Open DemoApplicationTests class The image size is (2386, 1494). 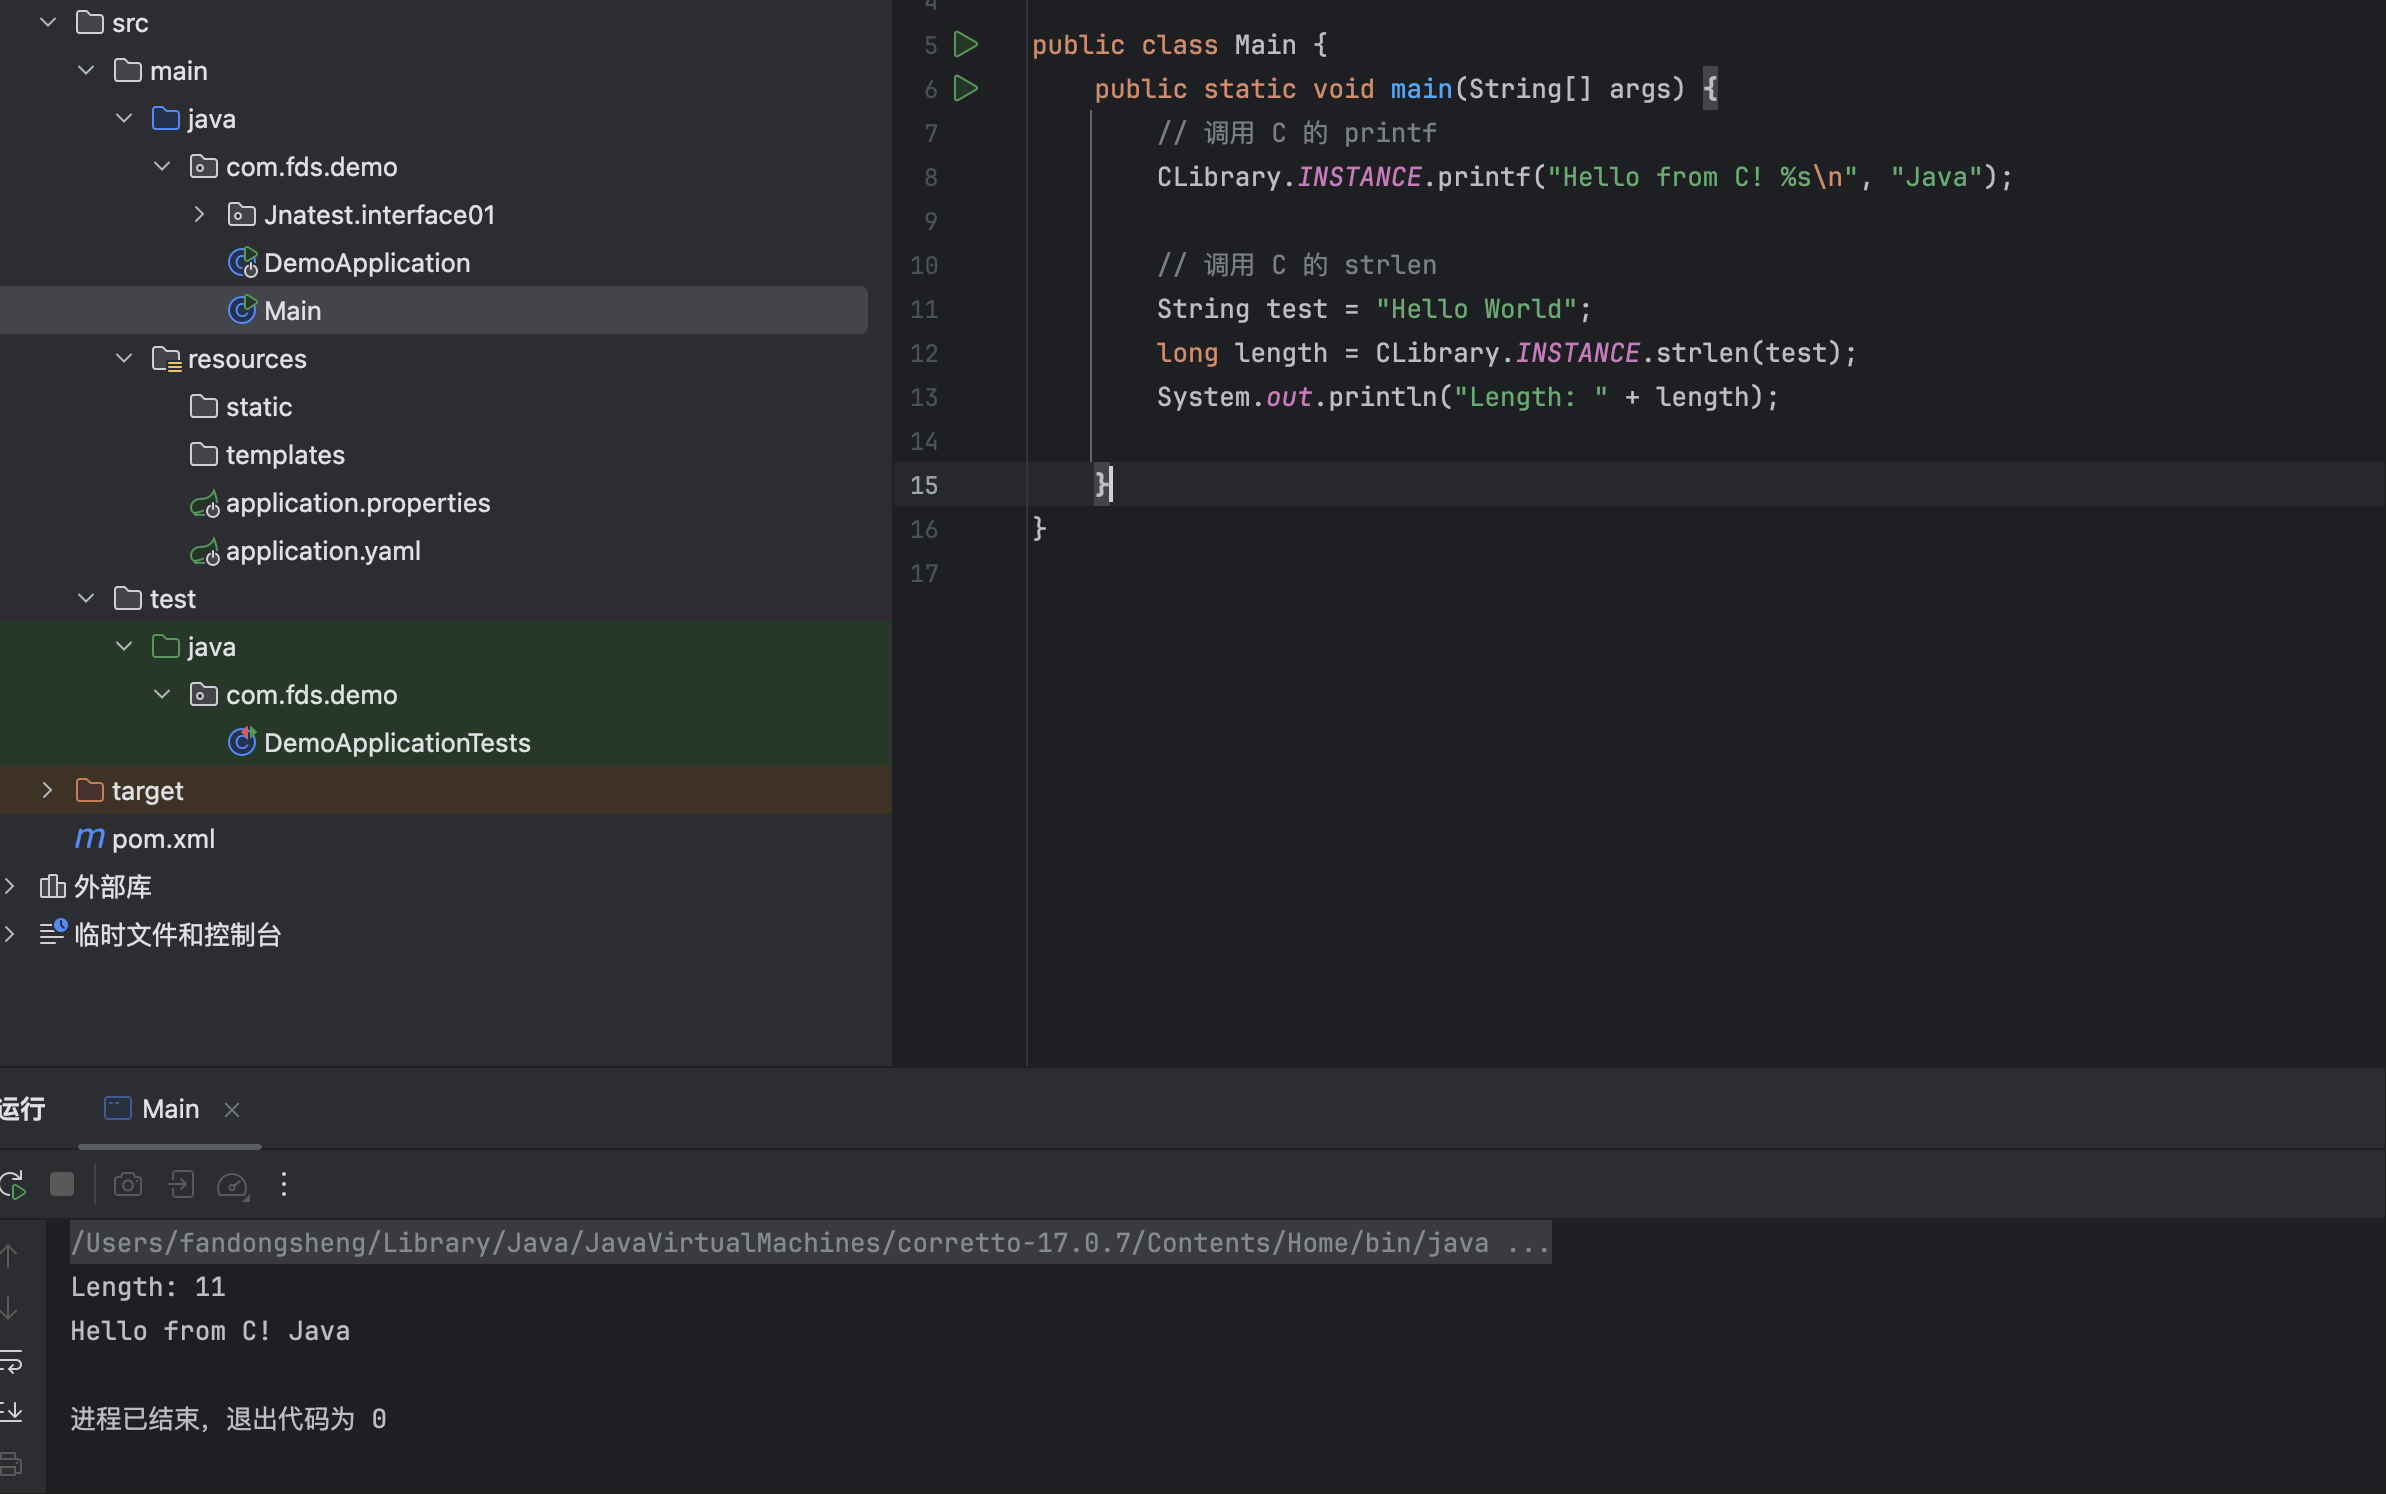[x=396, y=743]
